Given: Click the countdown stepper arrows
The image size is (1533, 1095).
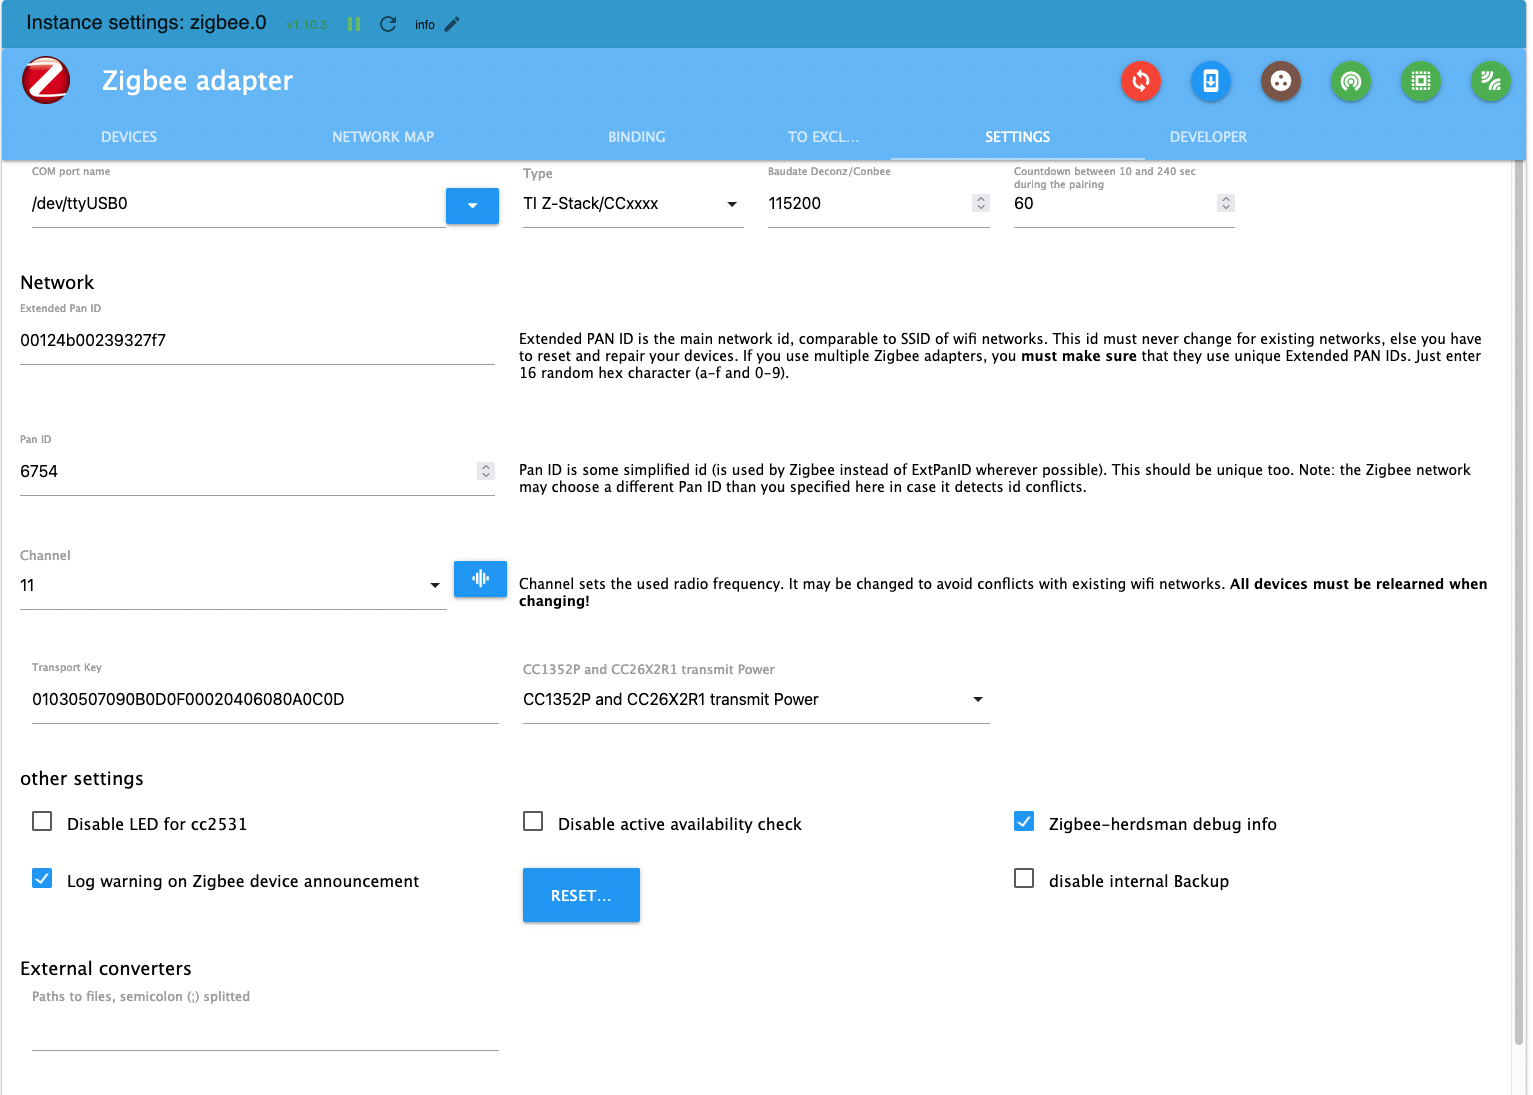Looking at the screenshot, I should coord(1226,203).
